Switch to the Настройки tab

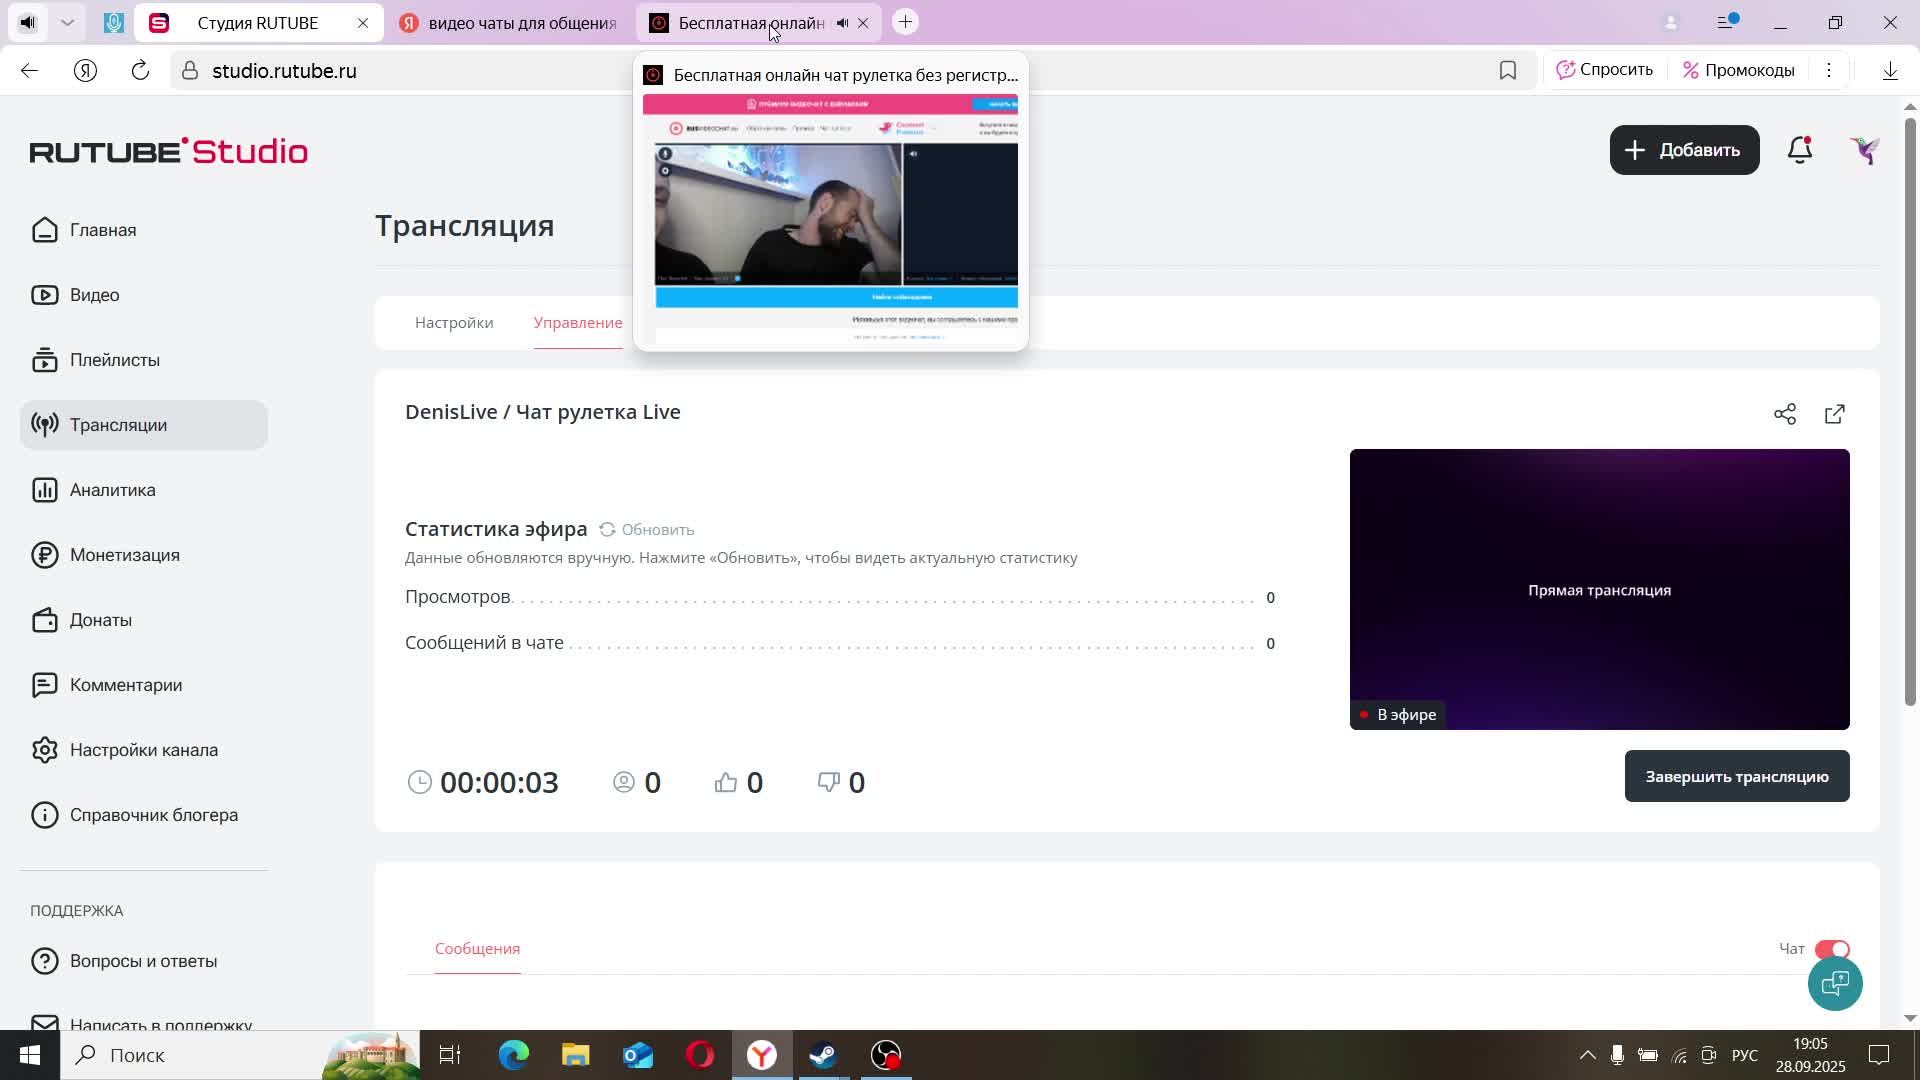click(x=453, y=322)
